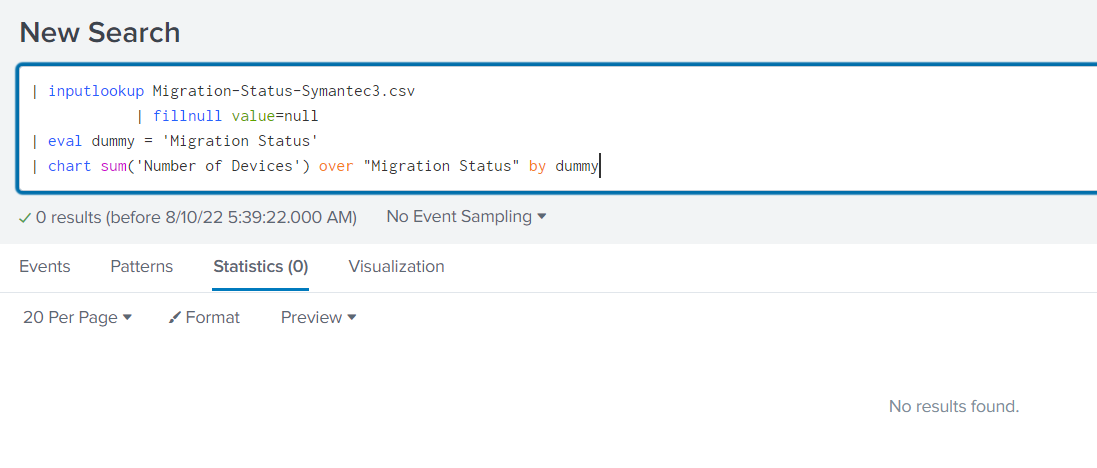Open the Preview dropdown menu

coord(318,317)
